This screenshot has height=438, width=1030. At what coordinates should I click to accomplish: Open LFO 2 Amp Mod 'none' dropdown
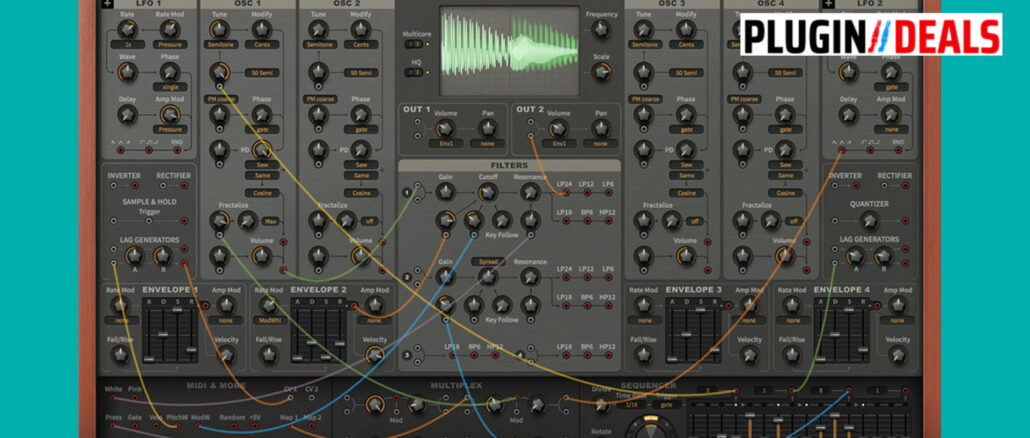point(891,129)
